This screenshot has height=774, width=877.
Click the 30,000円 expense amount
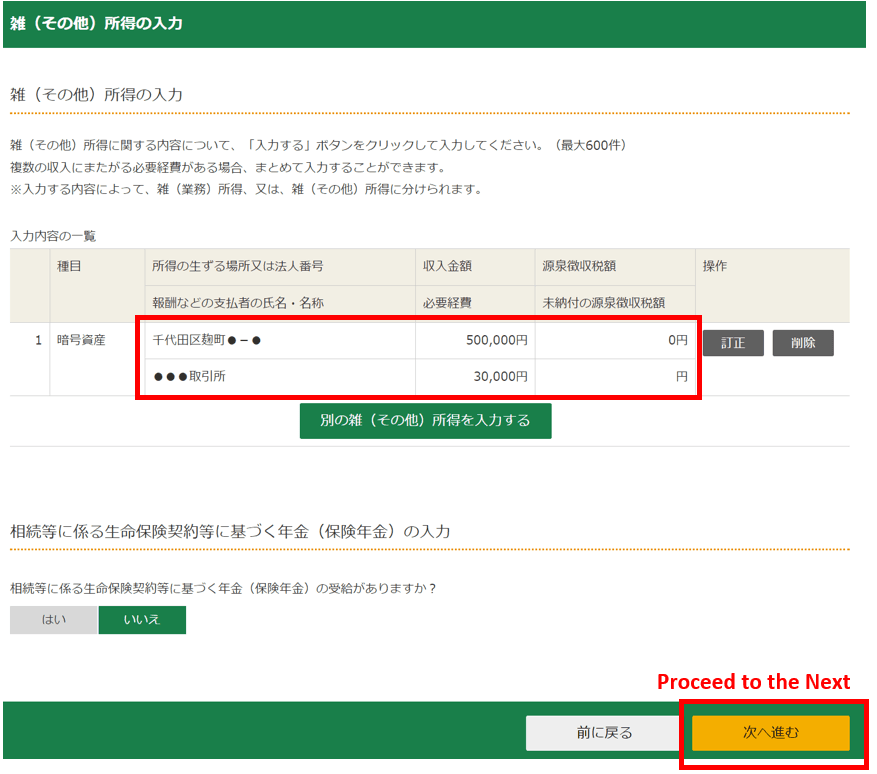pyautogui.click(x=501, y=376)
